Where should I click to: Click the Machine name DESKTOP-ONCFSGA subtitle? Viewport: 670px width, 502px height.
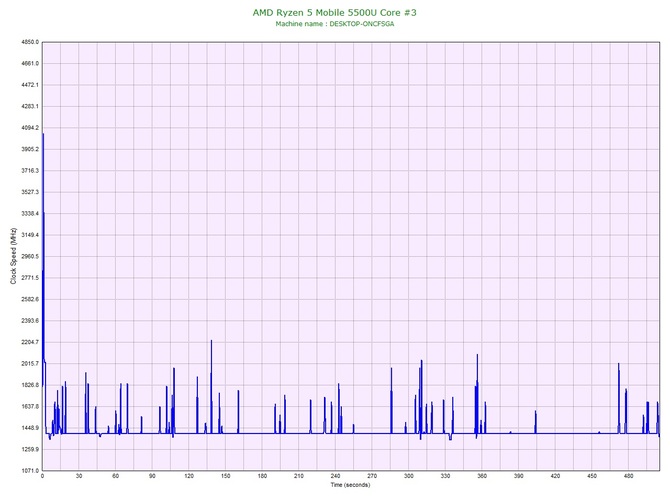pyautogui.click(x=335, y=24)
